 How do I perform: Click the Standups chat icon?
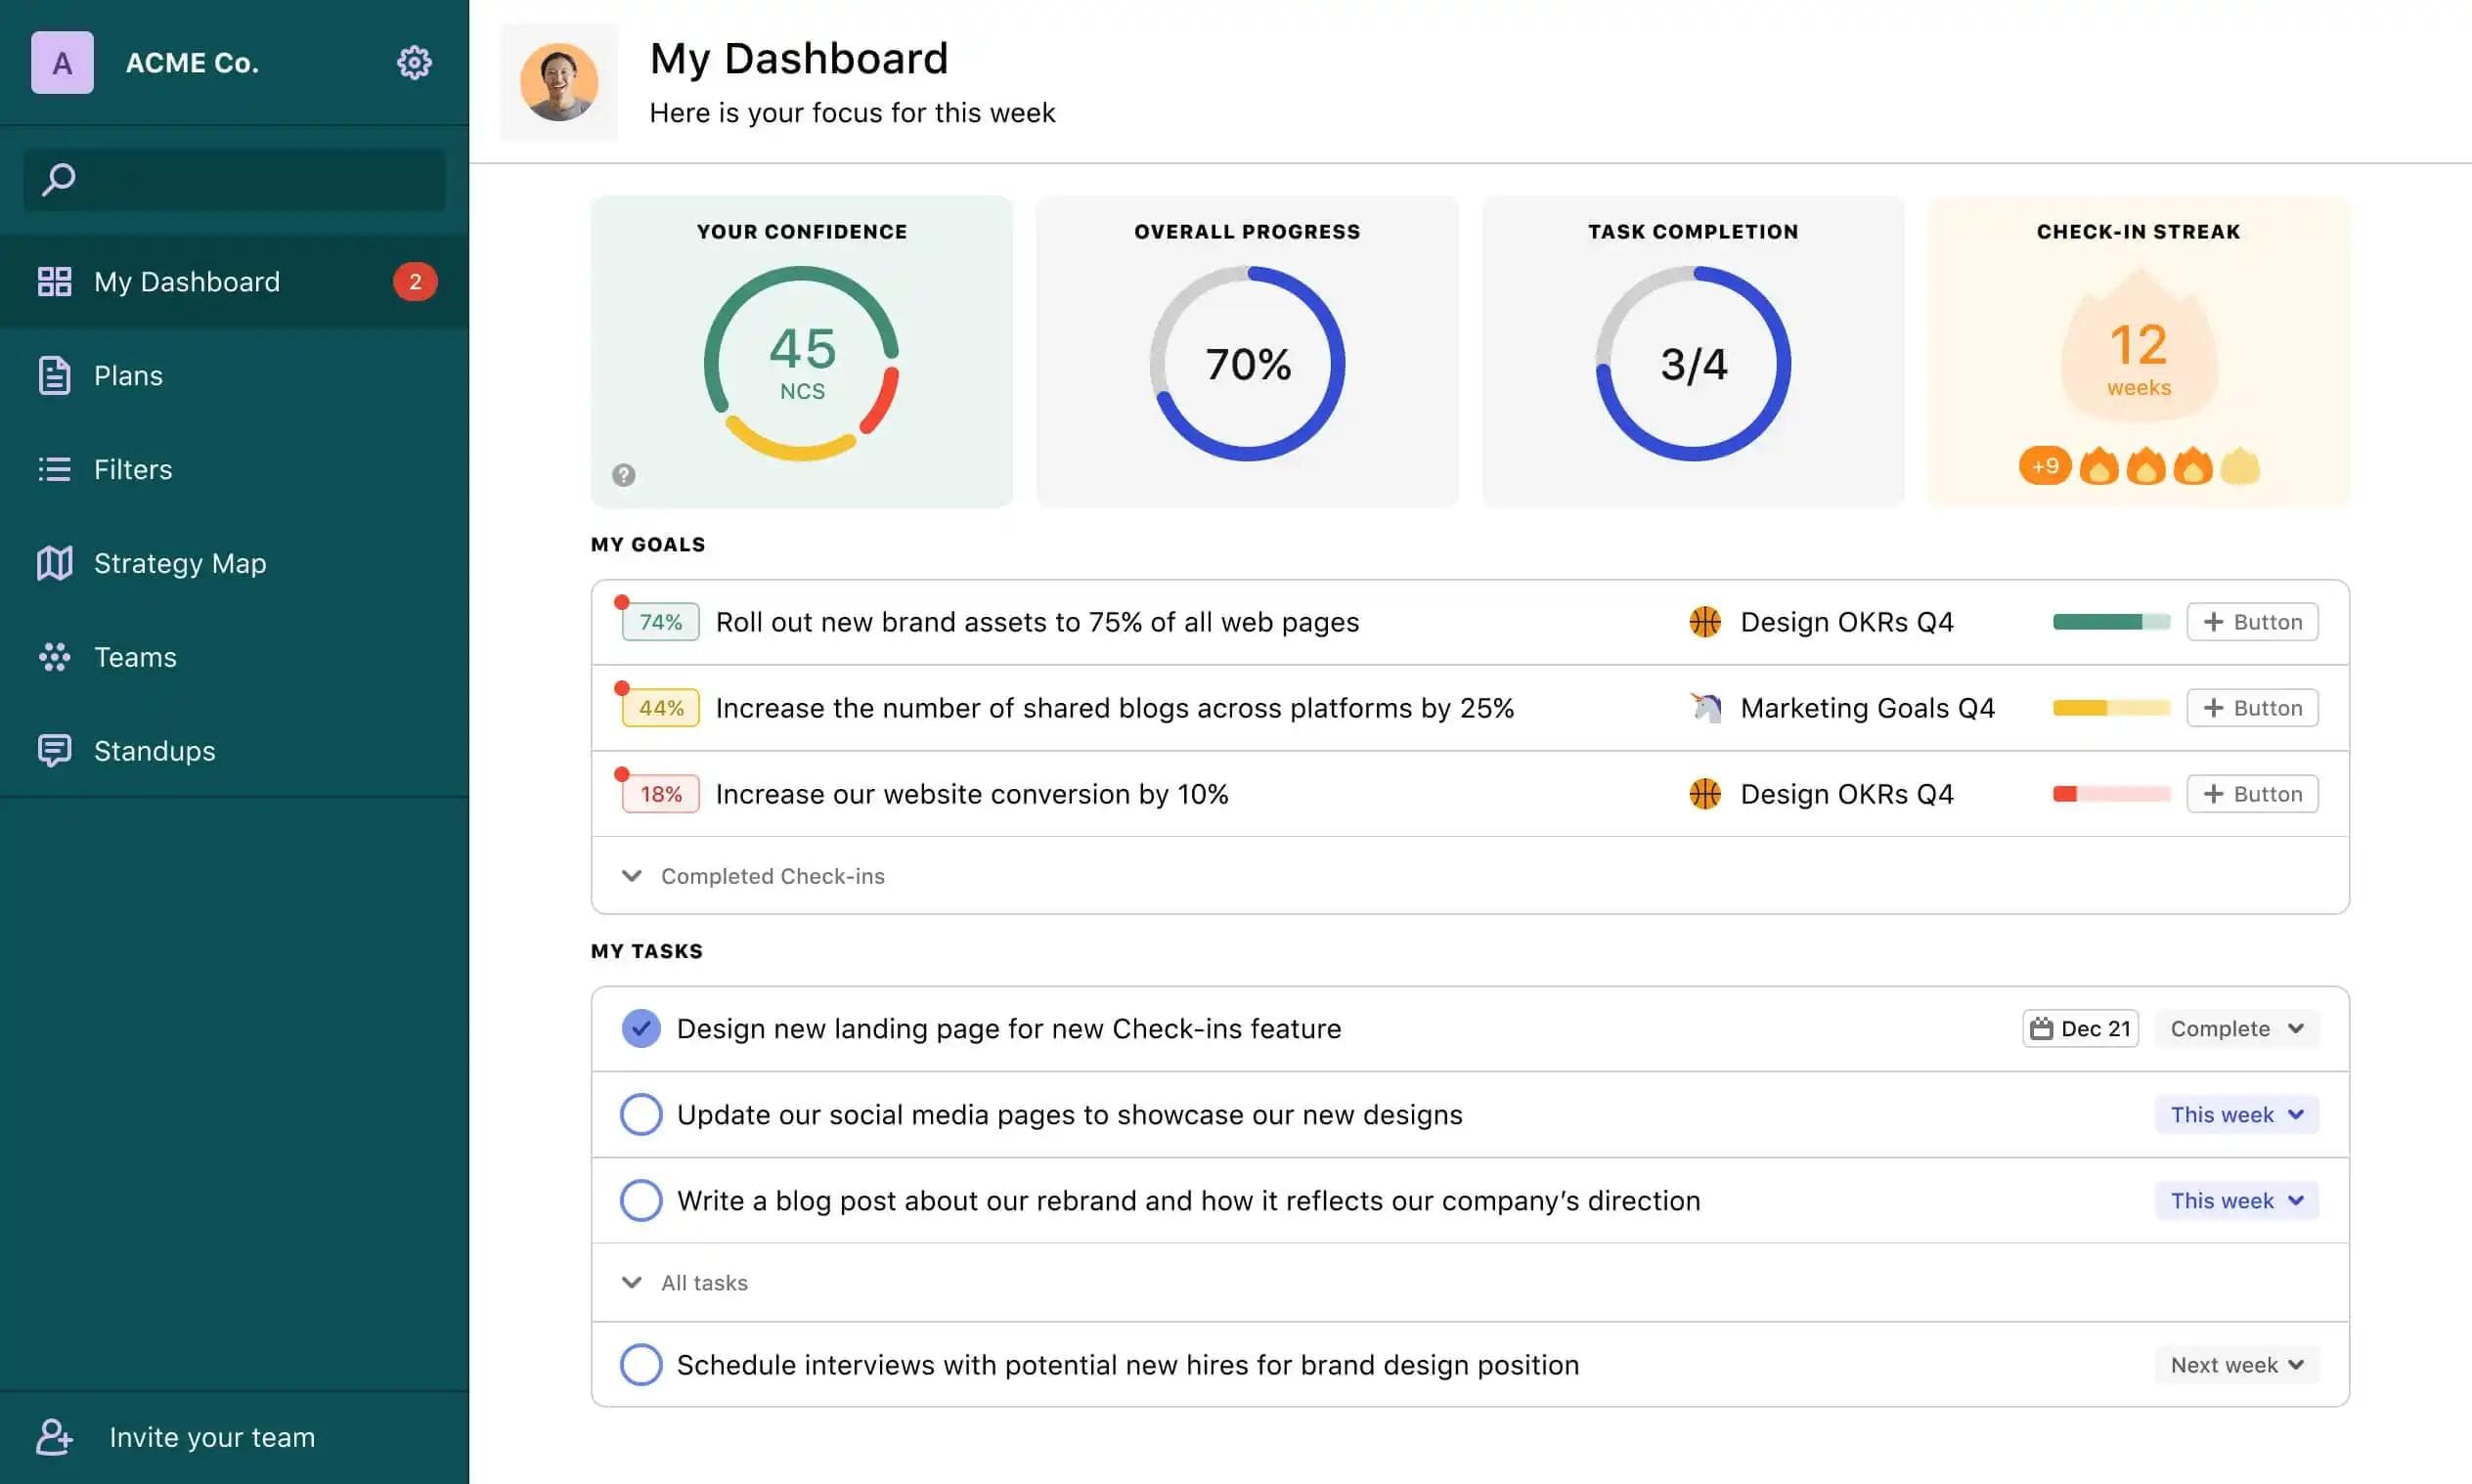click(x=54, y=750)
